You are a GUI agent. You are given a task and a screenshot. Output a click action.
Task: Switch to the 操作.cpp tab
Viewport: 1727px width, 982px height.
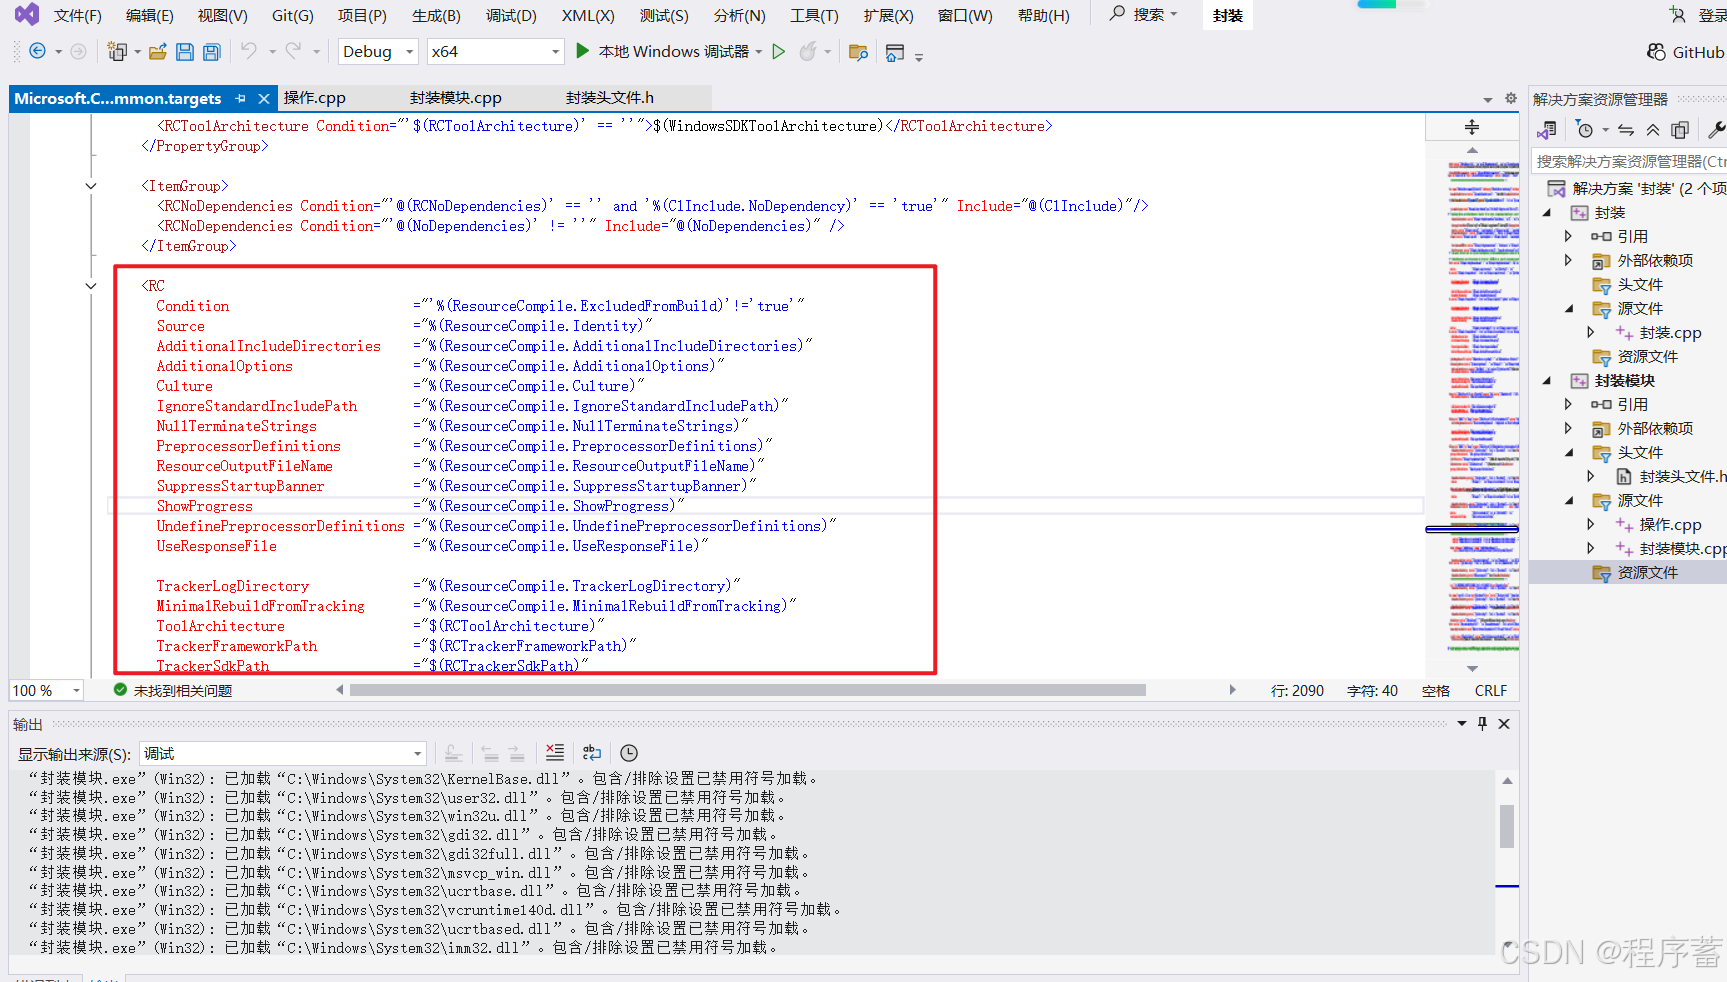click(314, 98)
